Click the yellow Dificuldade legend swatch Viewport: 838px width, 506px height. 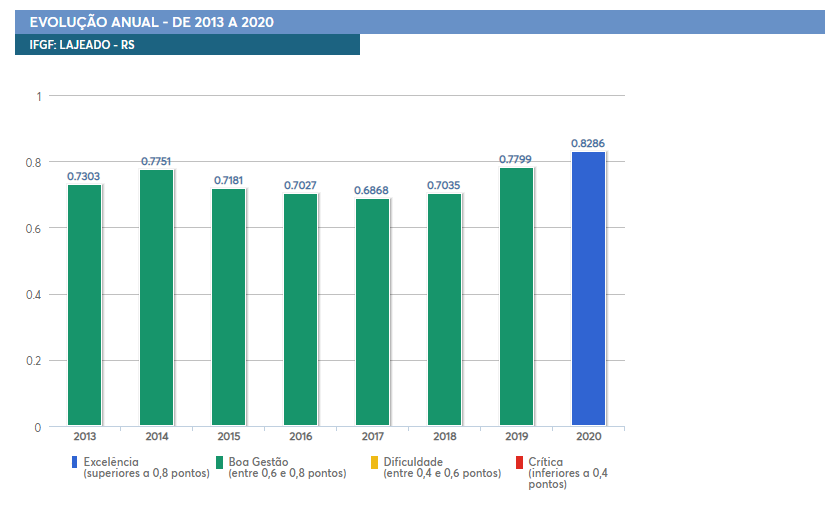pos(375,462)
